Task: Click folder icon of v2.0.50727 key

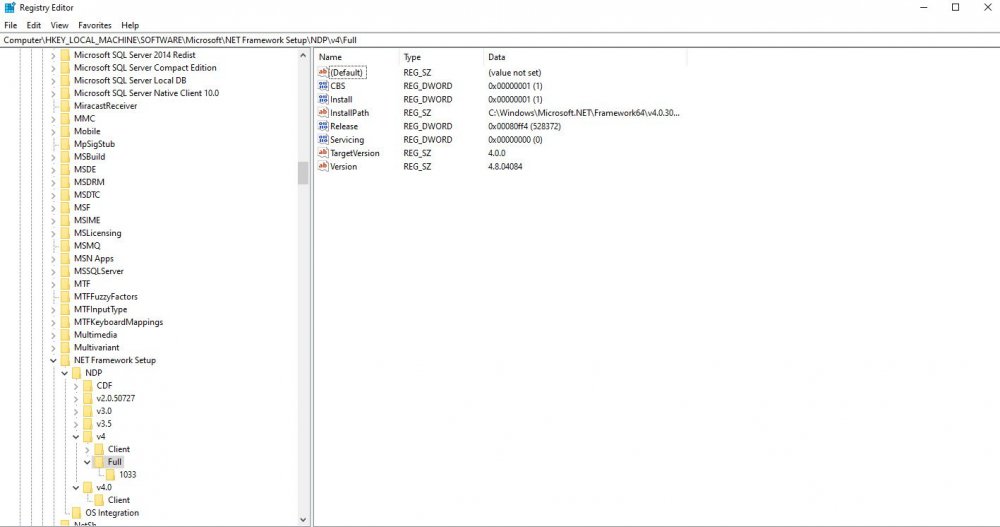Action: [88, 398]
